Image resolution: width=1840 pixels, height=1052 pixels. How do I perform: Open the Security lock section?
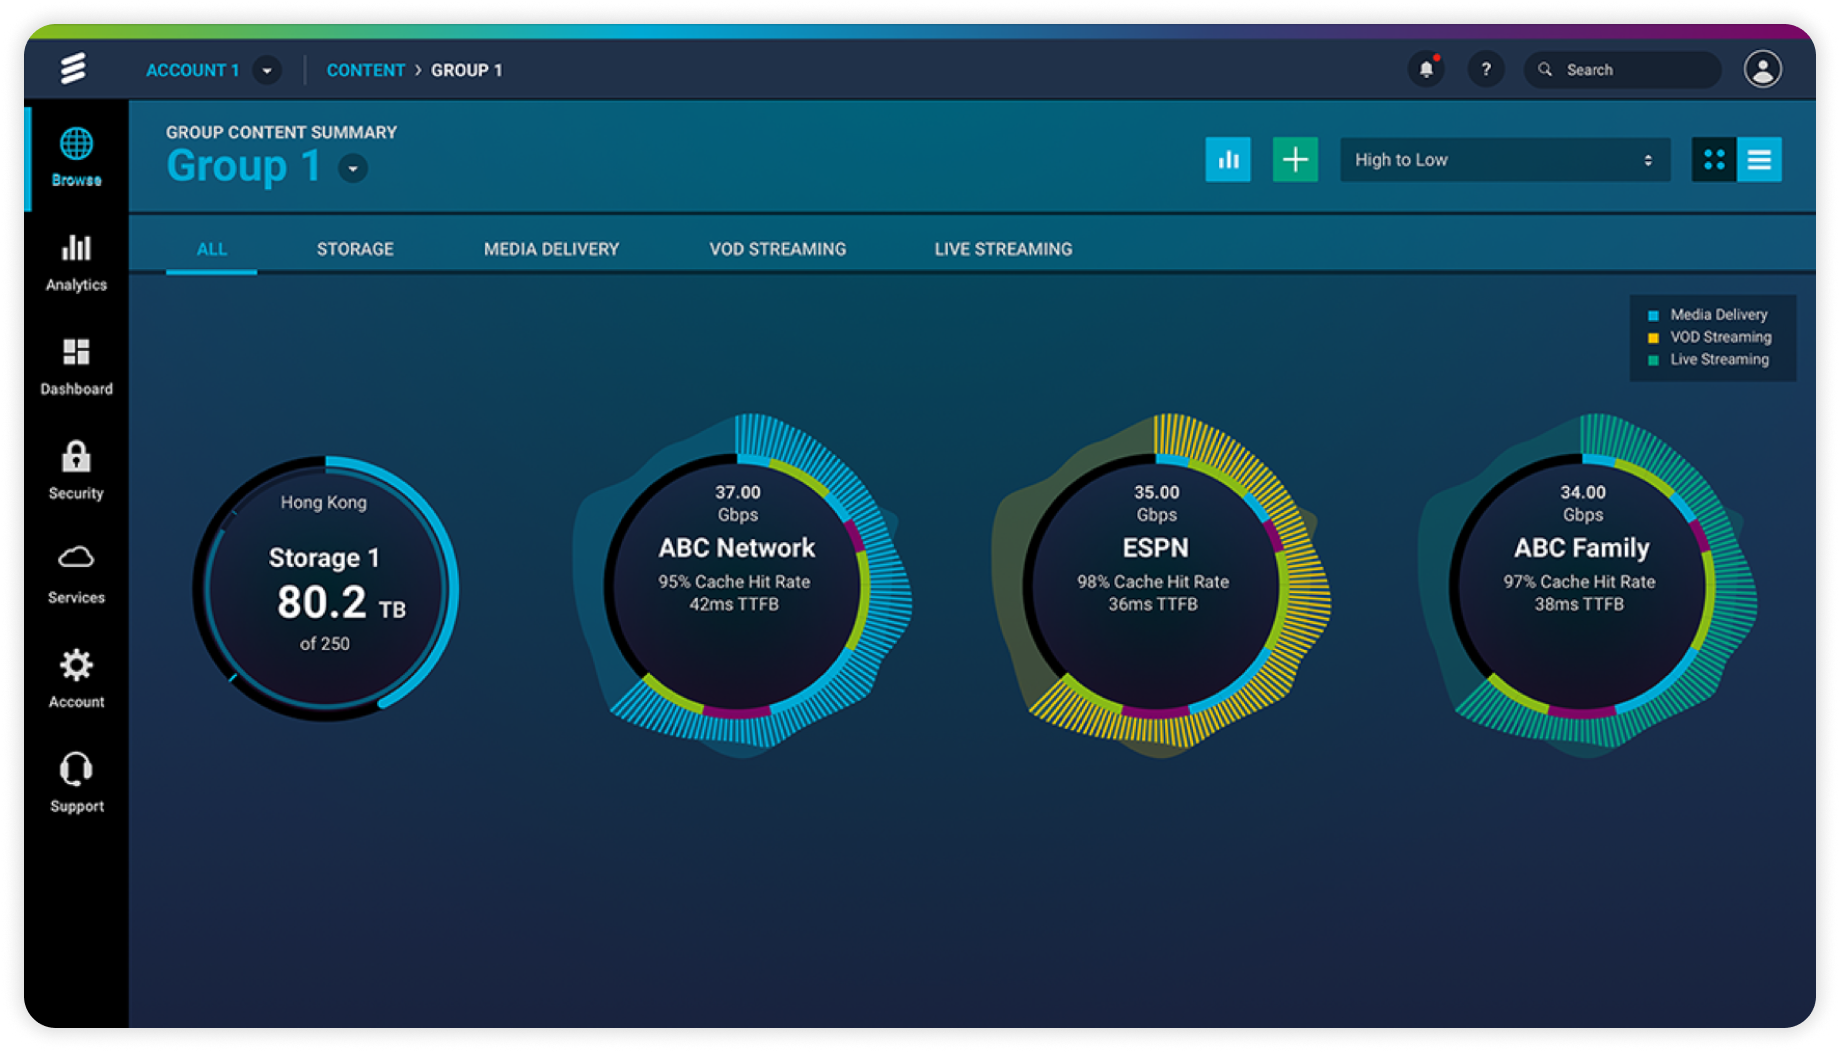[76, 471]
